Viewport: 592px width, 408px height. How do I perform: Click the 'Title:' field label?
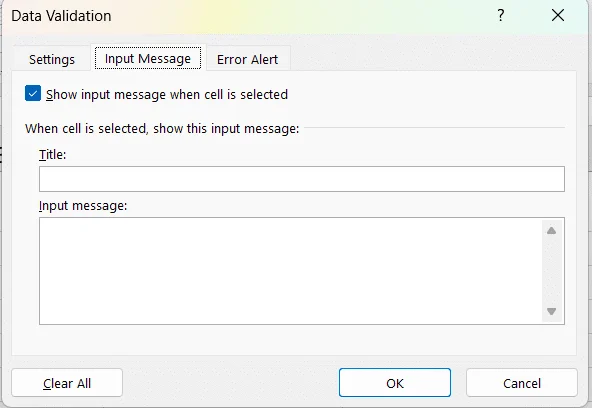(x=52, y=155)
